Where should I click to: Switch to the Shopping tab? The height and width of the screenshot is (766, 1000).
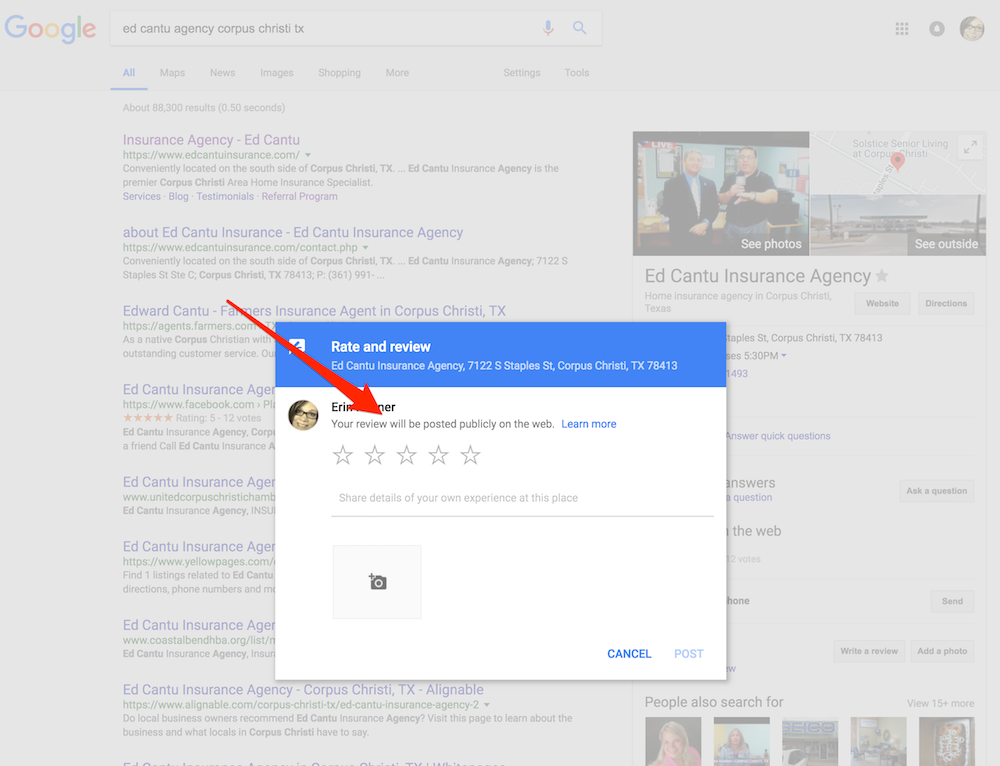339,73
